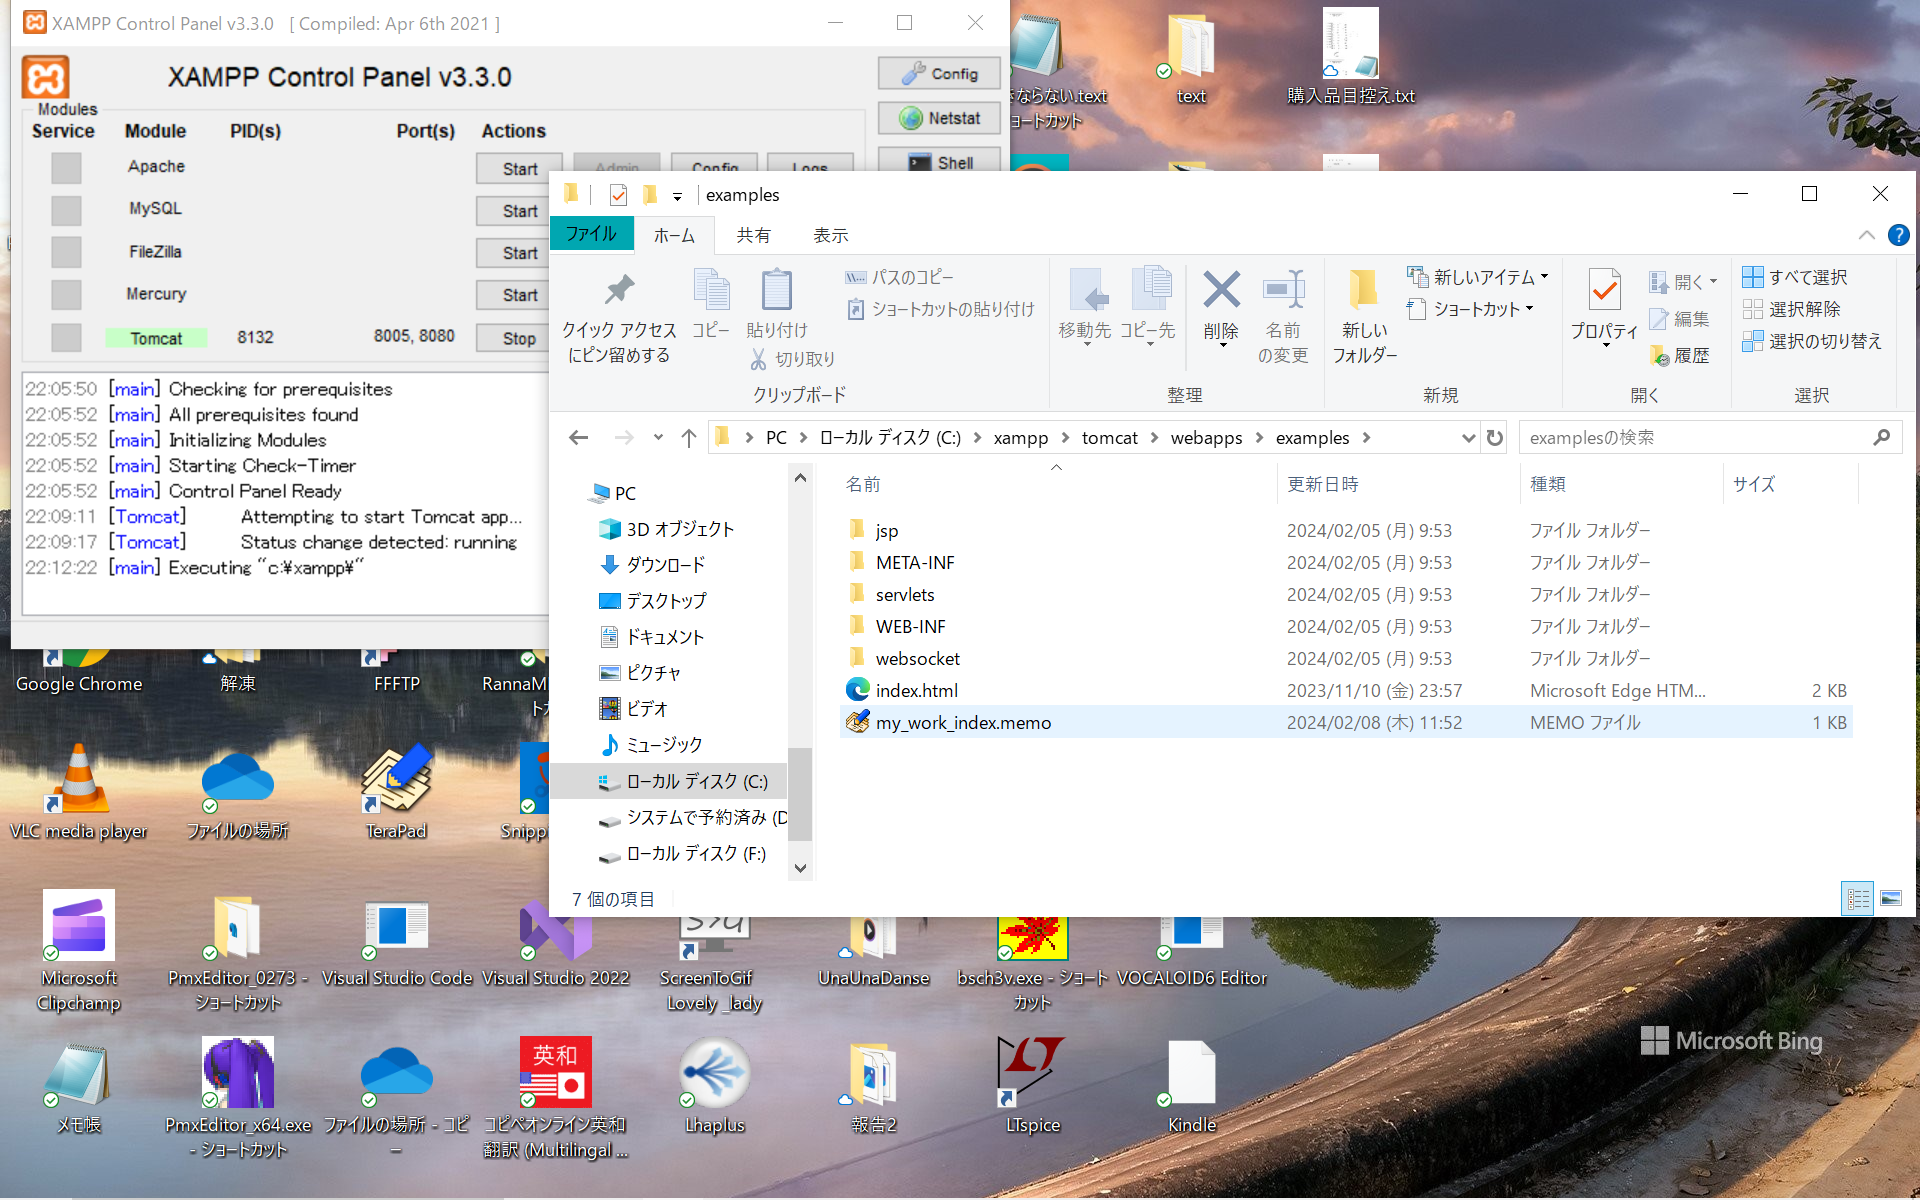The width and height of the screenshot is (1920, 1200).
Task: Switch to the 表示 ribbon tab
Action: 830,235
